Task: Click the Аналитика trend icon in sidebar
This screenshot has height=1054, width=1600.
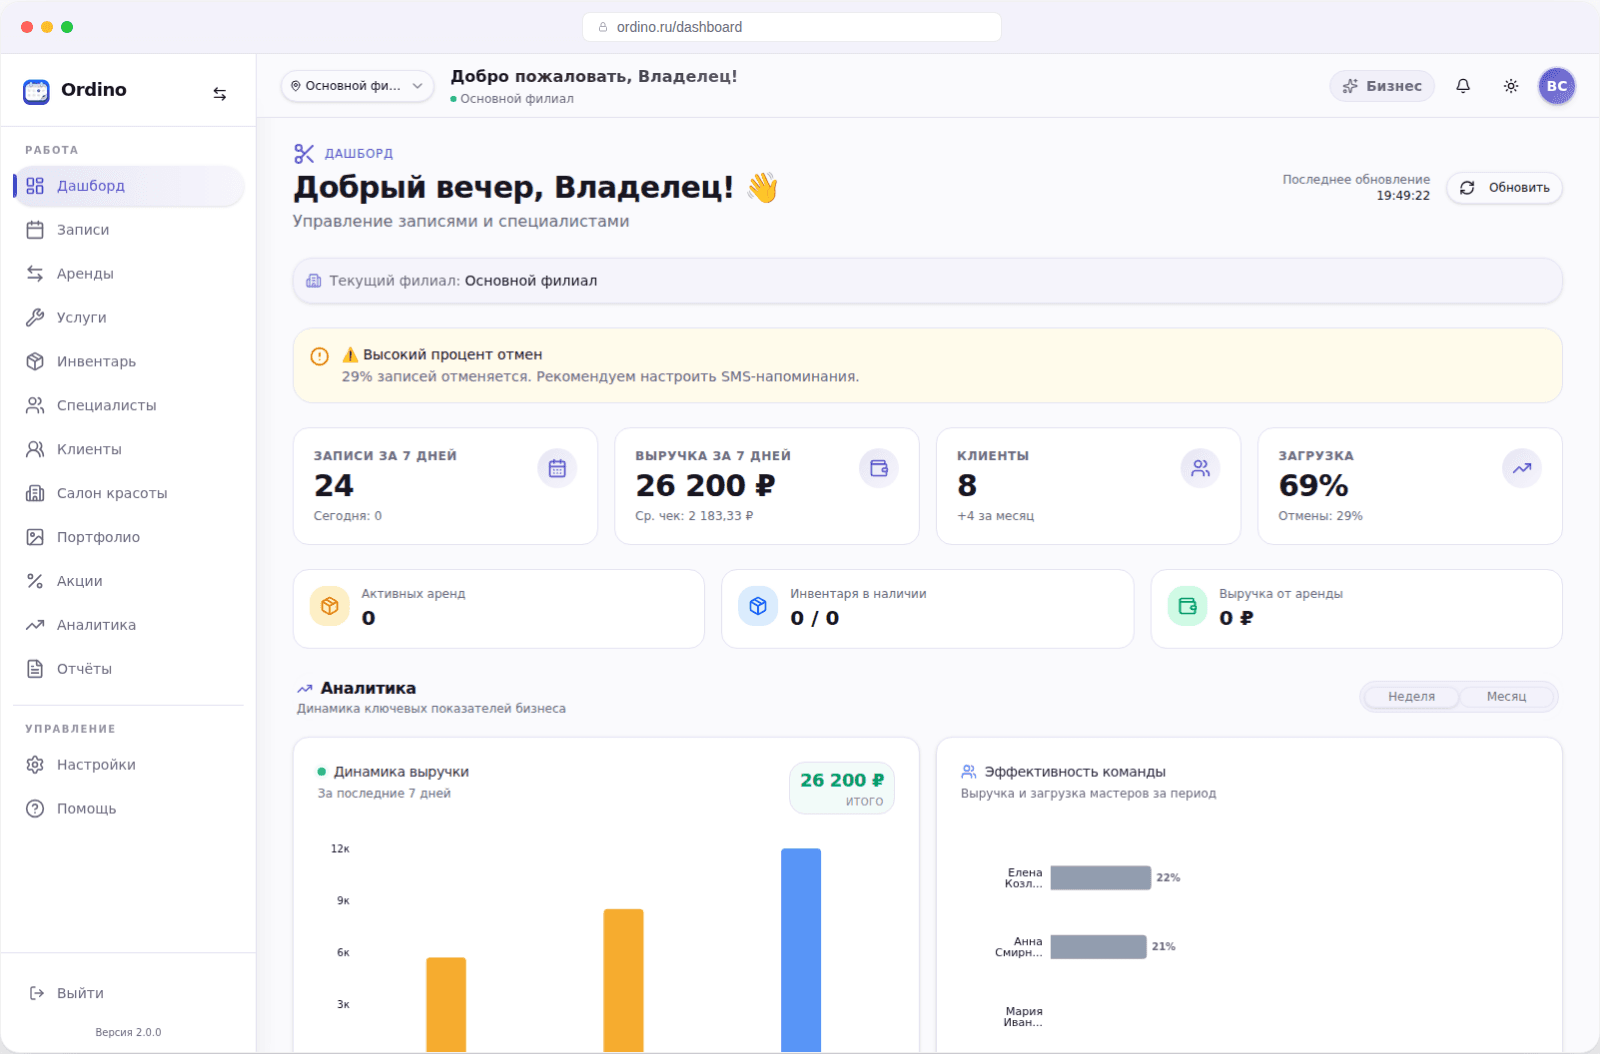Action: pyautogui.click(x=35, y=626)
